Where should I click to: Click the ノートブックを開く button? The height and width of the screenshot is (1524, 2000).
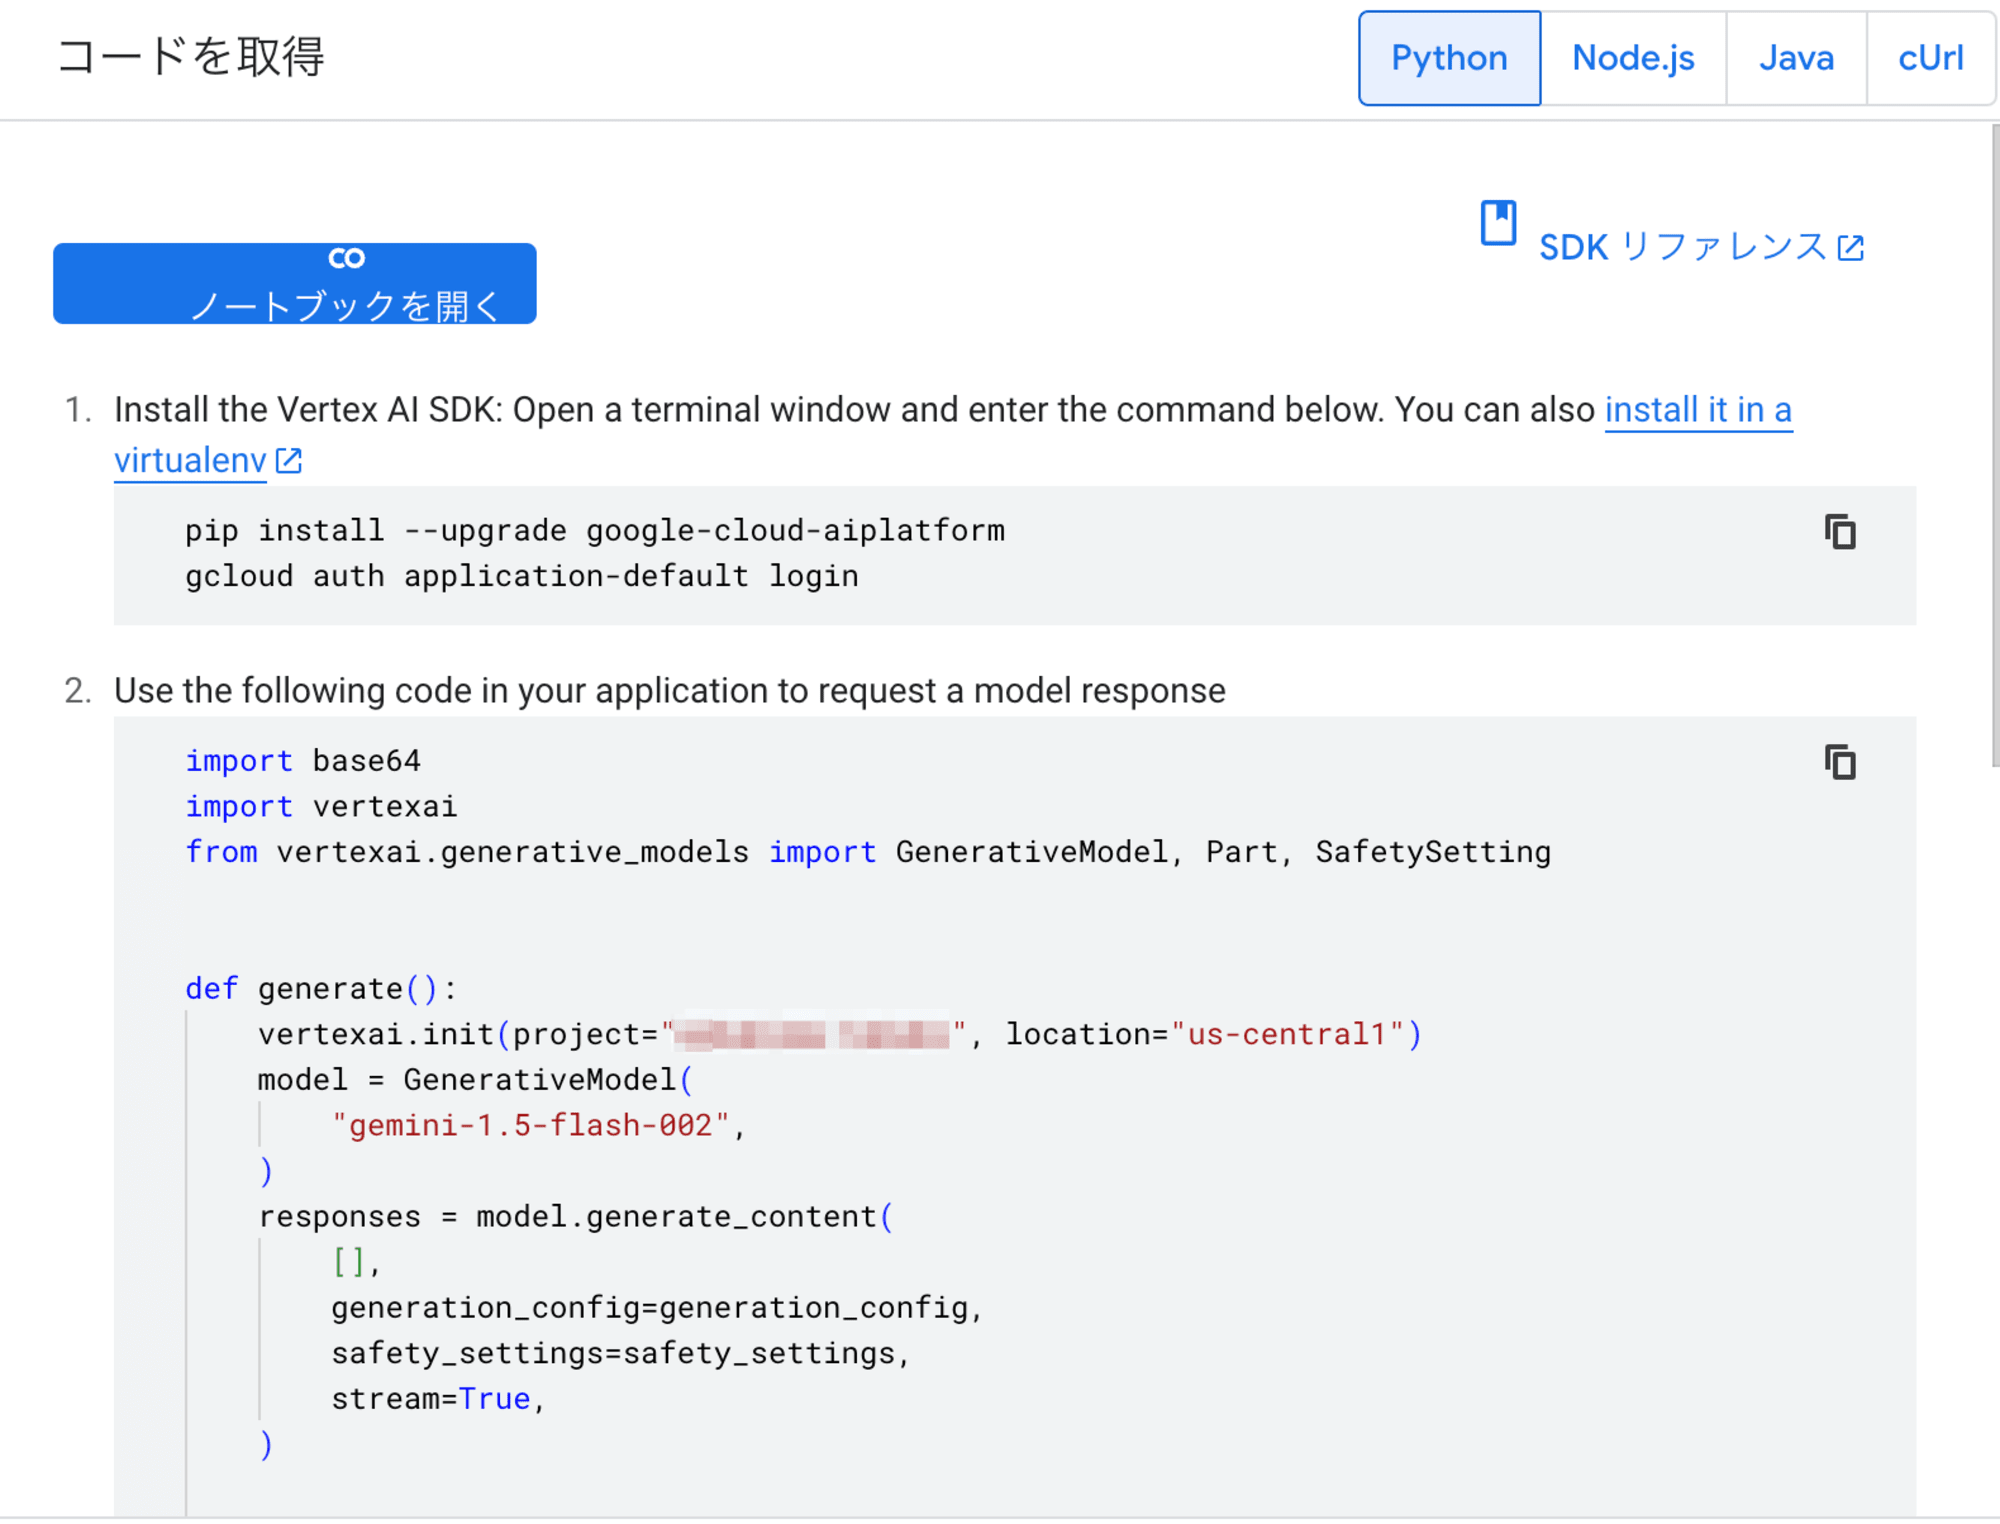tap(295, 283)
